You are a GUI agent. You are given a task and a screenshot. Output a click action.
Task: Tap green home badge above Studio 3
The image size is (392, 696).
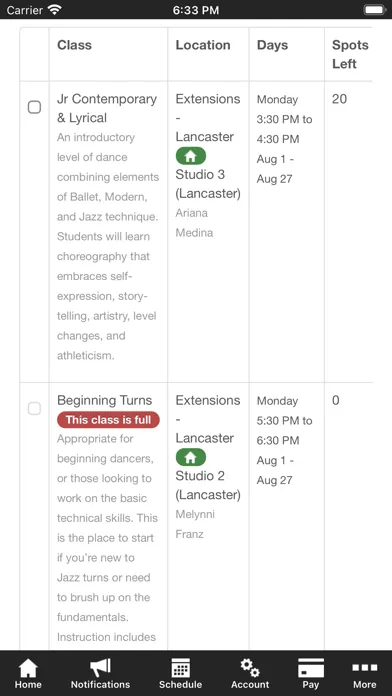pos(191,156)
